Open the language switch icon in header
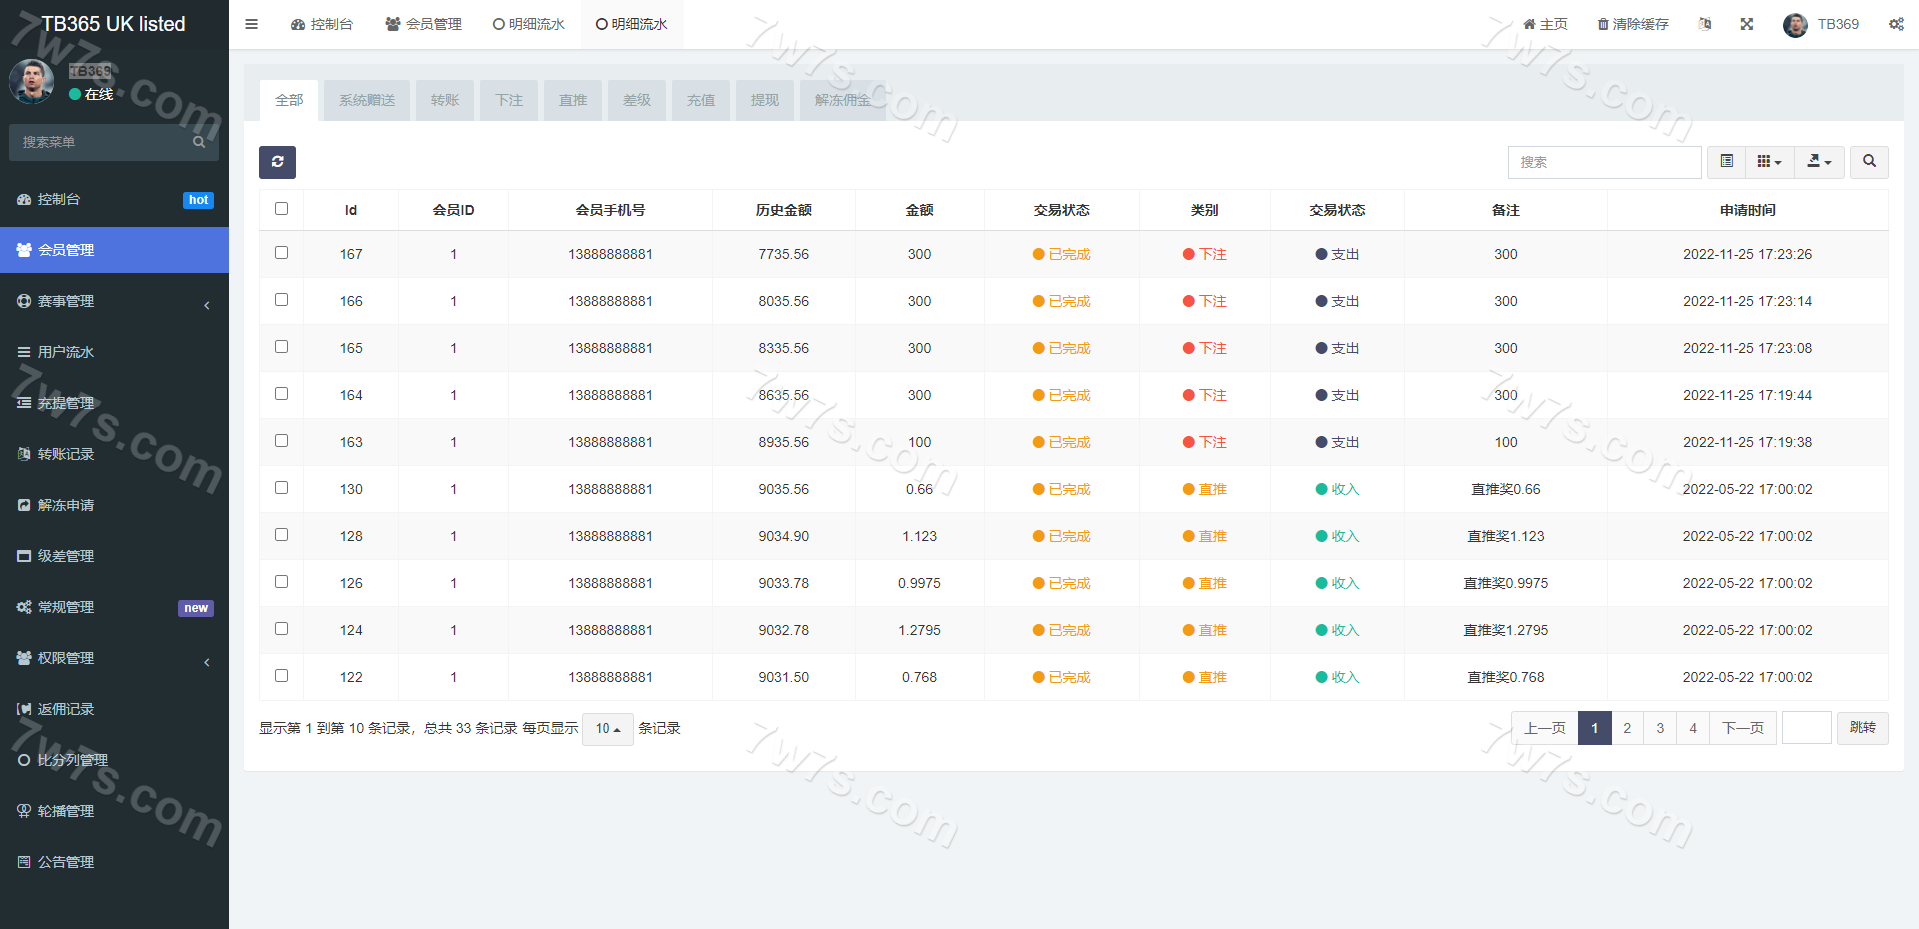Screen dimensions: 1919x929 click(x=1704, y=24)
